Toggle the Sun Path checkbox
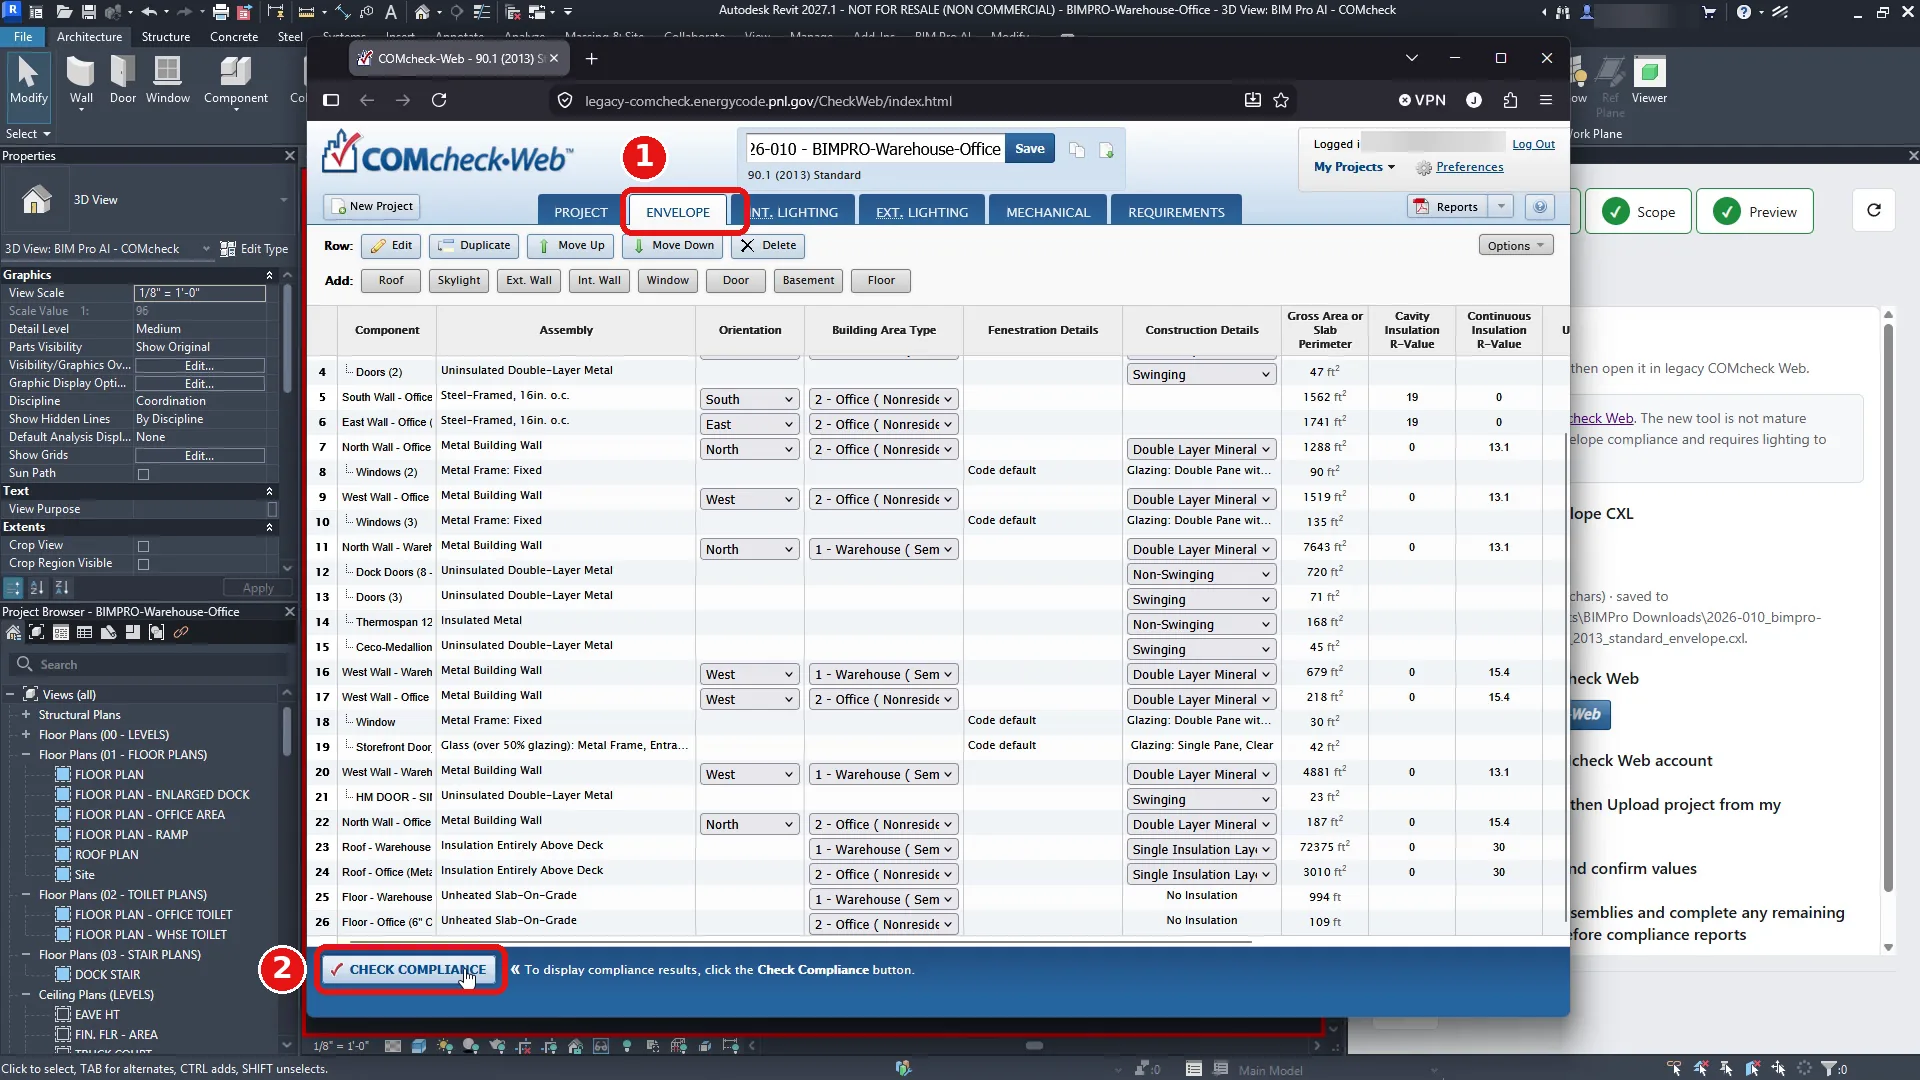The height and width of the screenshot is (1080, 1920). (x=143, y=474)
